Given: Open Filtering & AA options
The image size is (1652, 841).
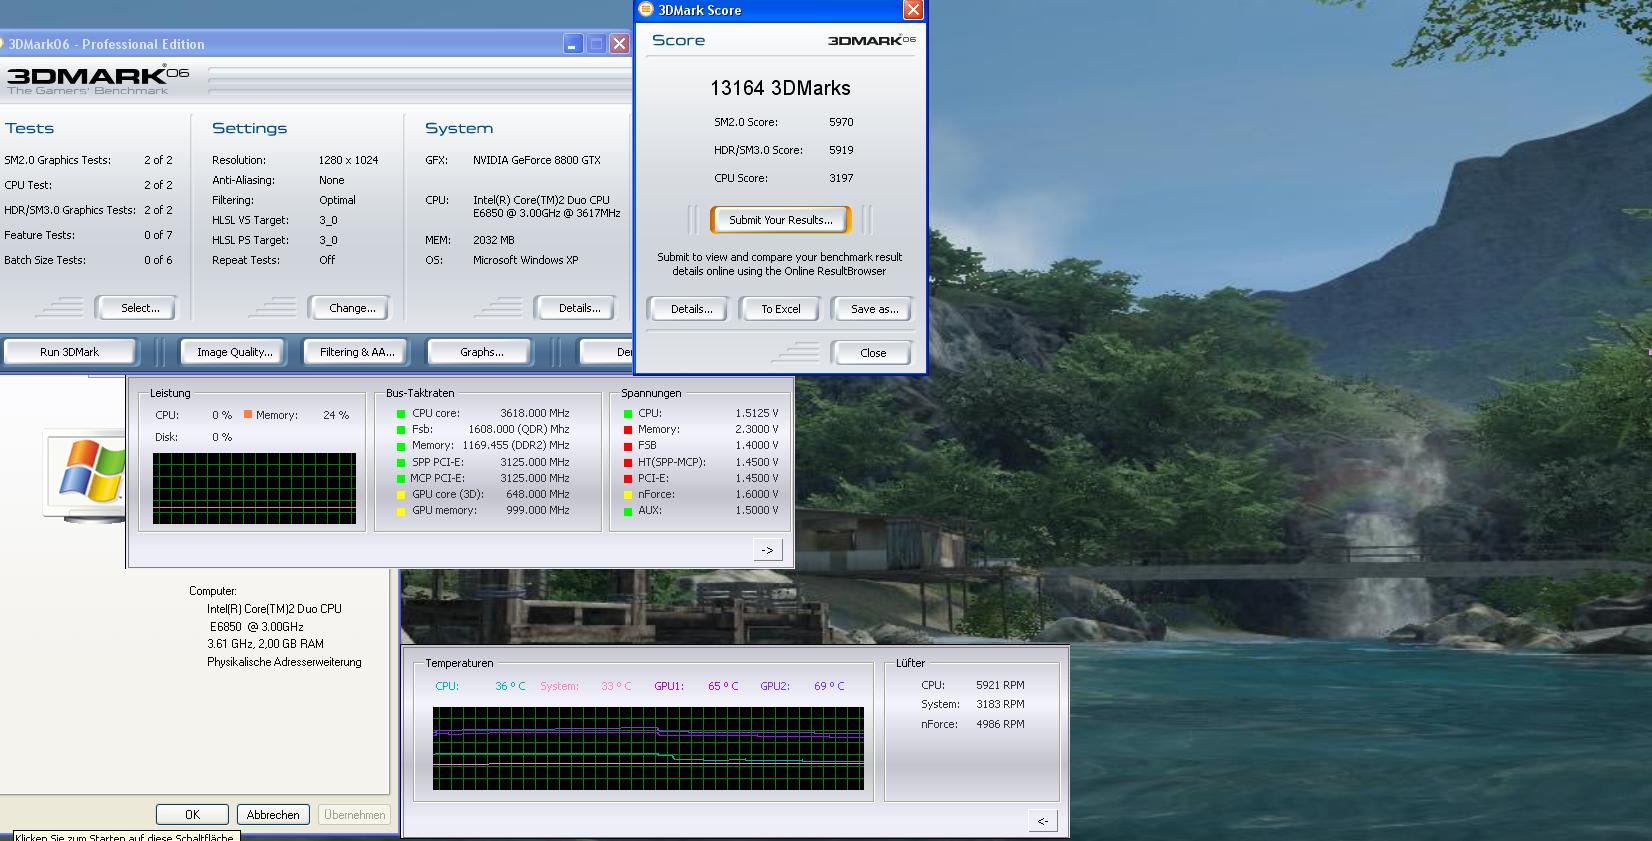Looking at the screenshot, I should click(x=357, y=352).
